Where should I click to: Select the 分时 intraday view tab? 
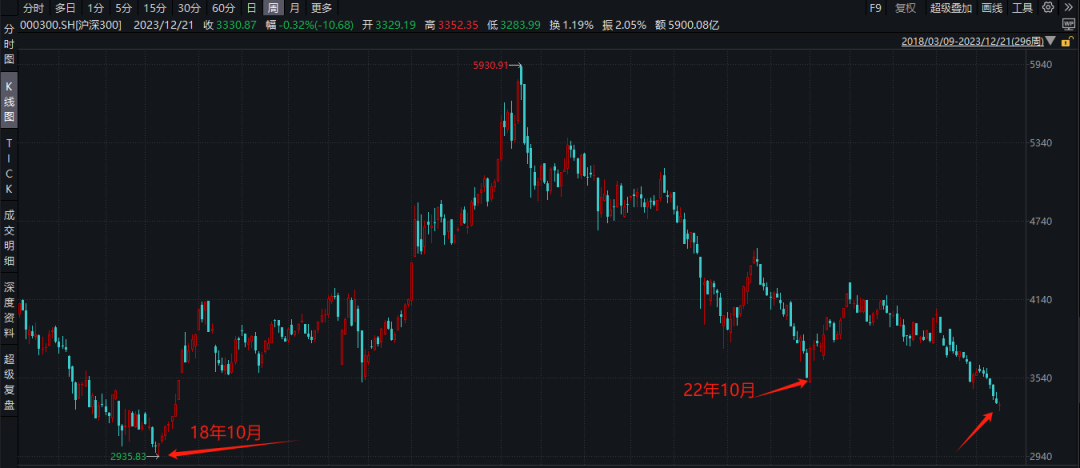click(x=33, y=8)
